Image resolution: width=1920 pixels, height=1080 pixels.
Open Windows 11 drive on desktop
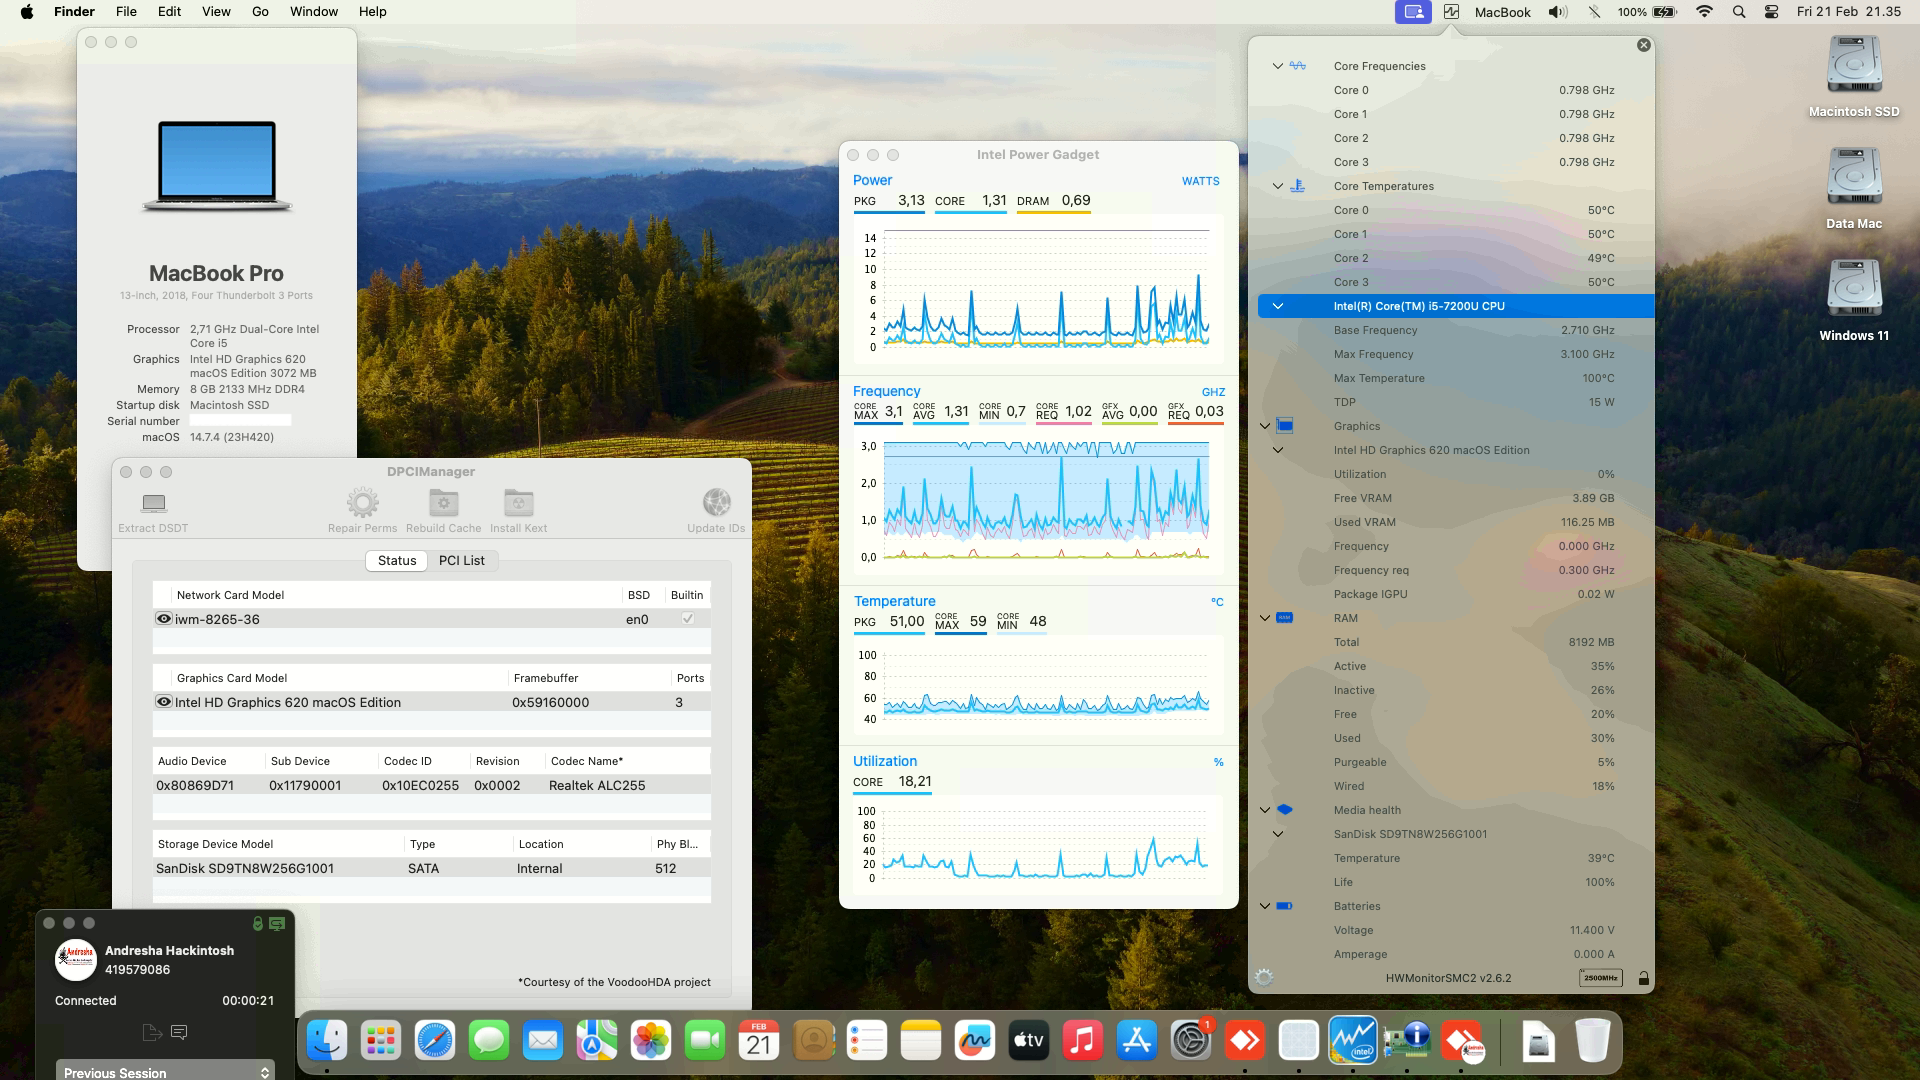click(x=1854, y=291)
